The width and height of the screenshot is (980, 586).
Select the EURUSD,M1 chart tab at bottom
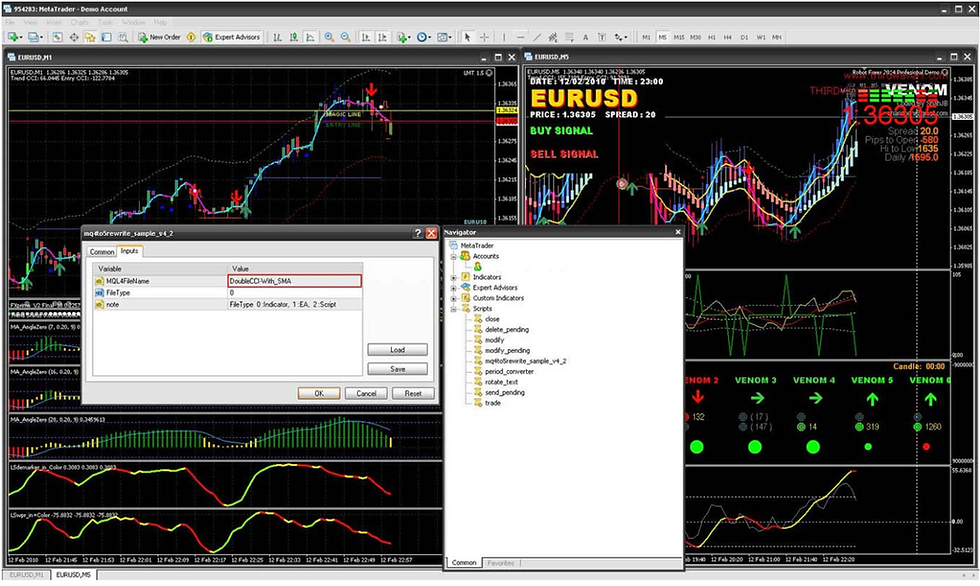pos(27,574)
